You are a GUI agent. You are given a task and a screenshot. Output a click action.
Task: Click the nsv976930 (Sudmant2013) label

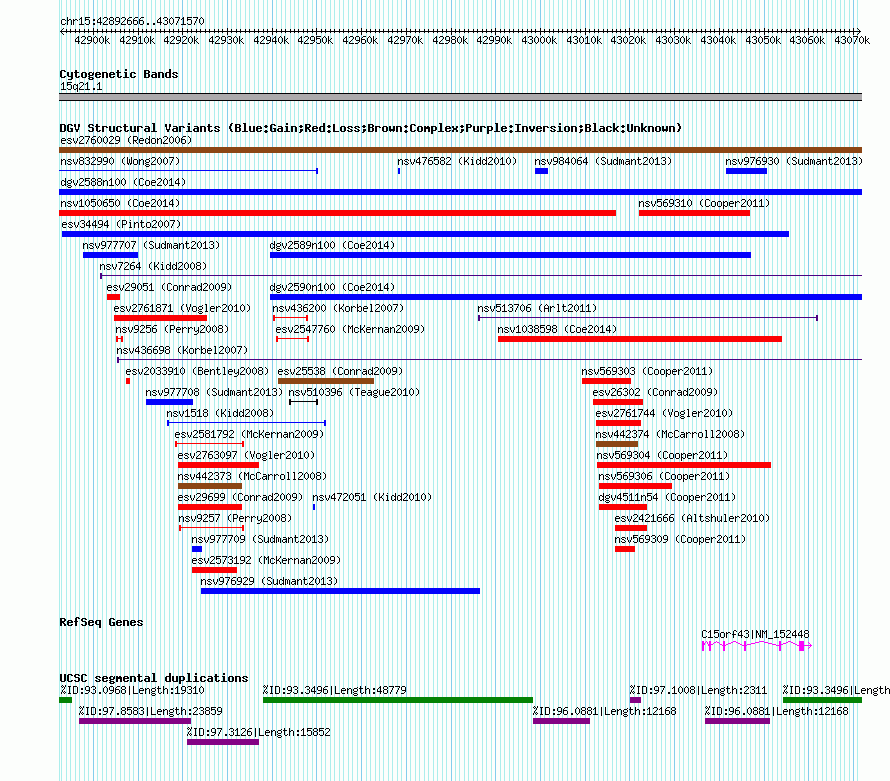pos(794,161)
